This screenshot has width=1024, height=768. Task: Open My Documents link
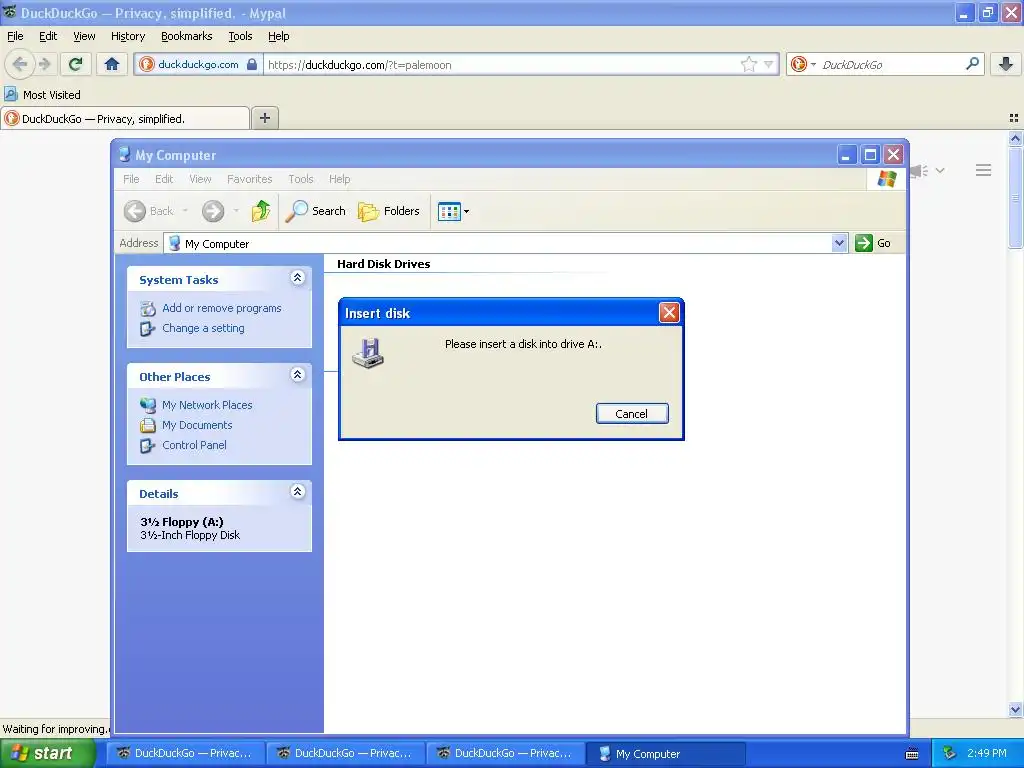tap(197, 425)
